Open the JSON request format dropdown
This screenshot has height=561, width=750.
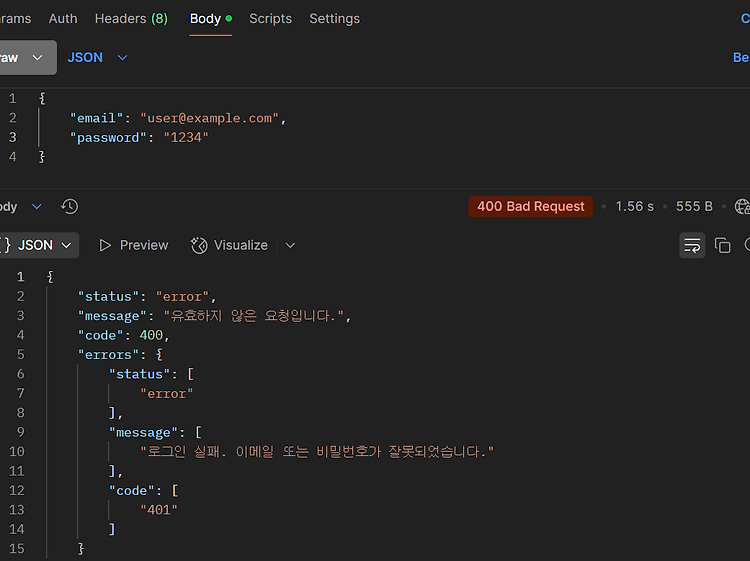pyautogui.click(x=97, y=57)
